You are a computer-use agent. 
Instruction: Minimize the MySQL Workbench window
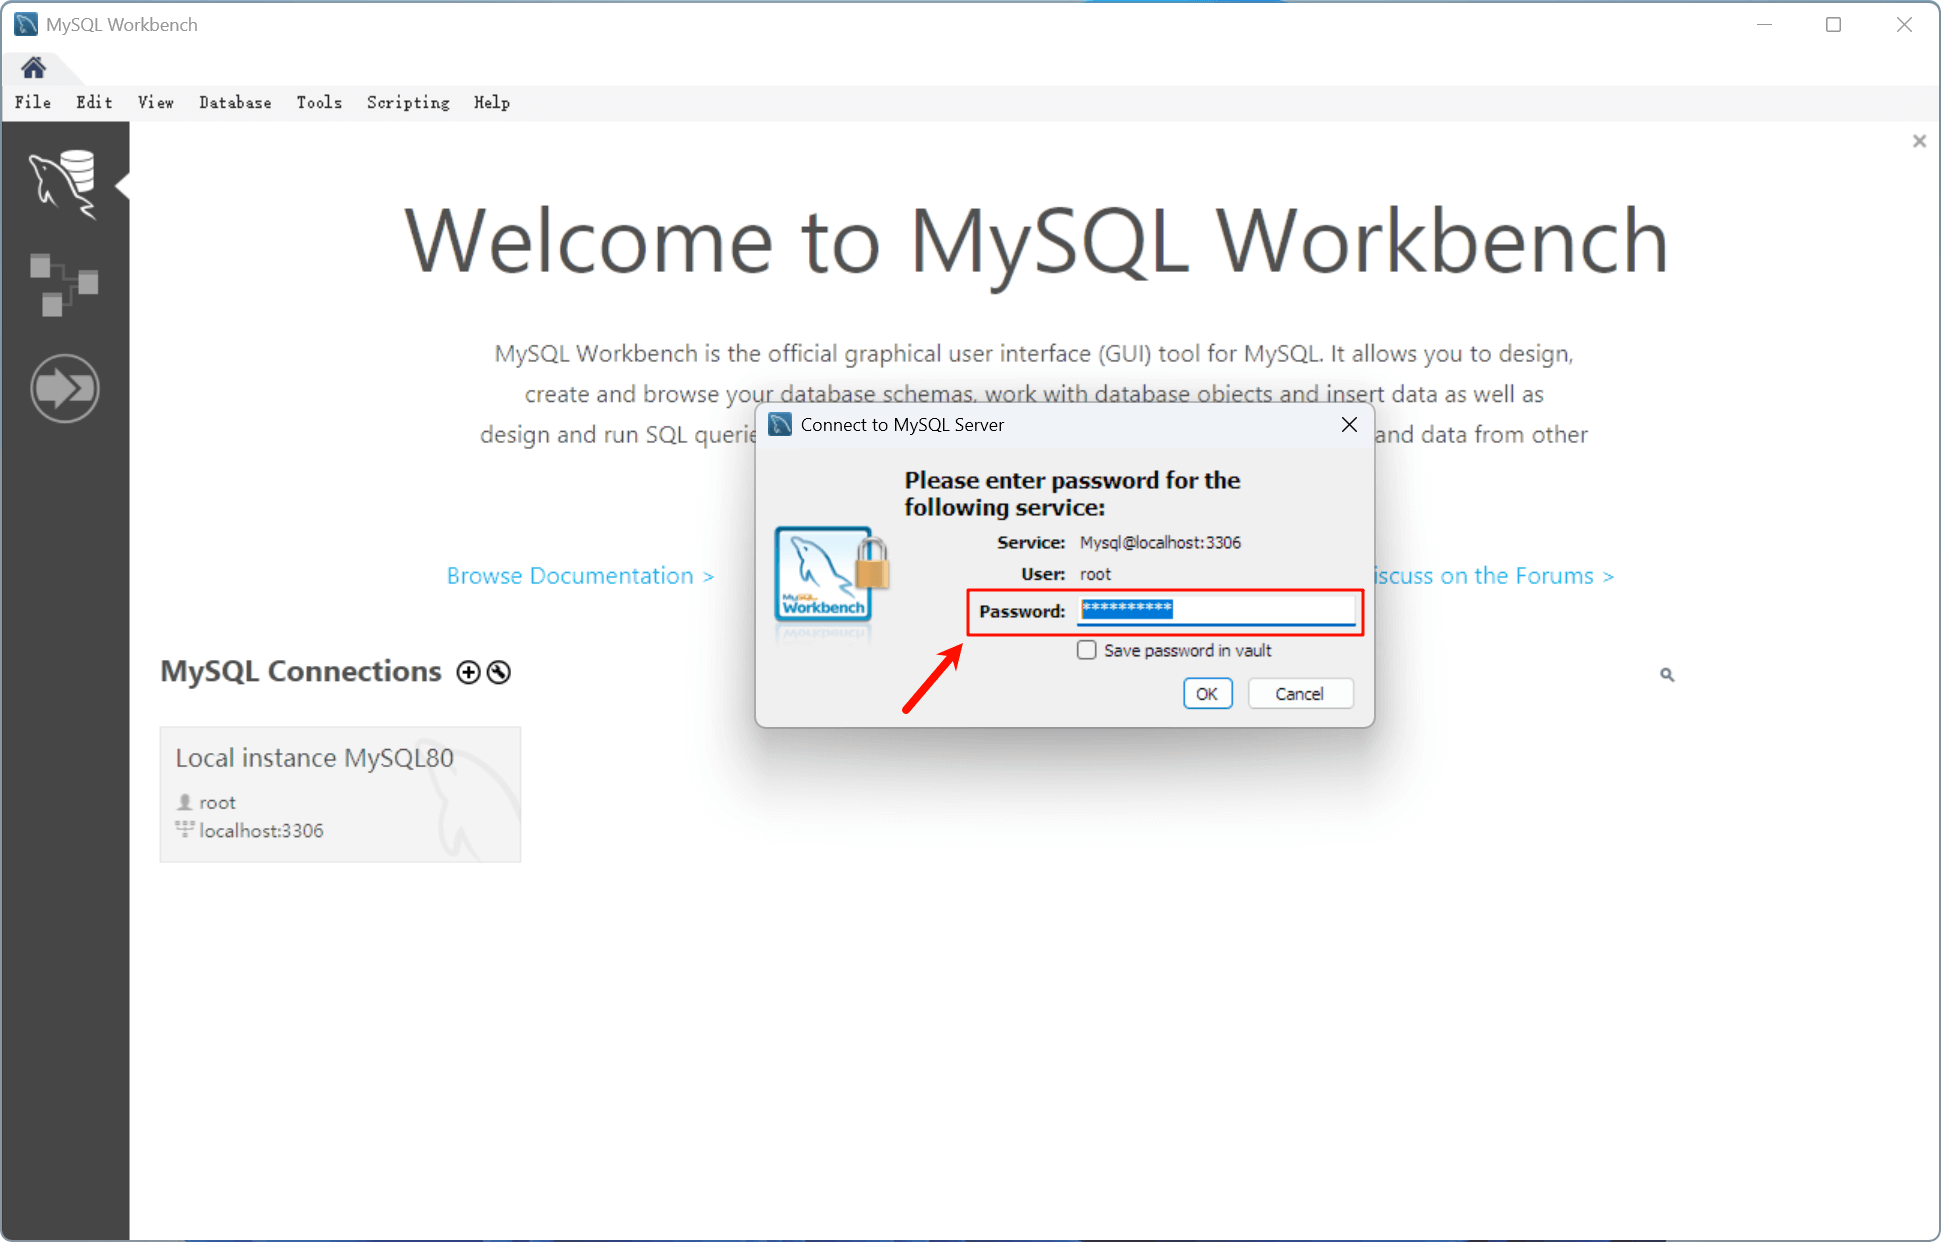pyautogui.click(x=1764, y=25)
